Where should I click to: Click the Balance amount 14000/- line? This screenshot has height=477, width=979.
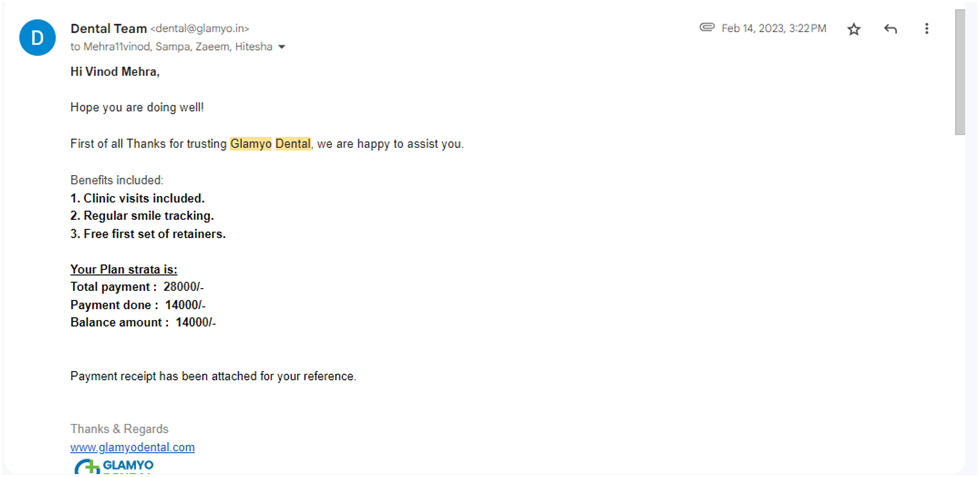(143, 323)
